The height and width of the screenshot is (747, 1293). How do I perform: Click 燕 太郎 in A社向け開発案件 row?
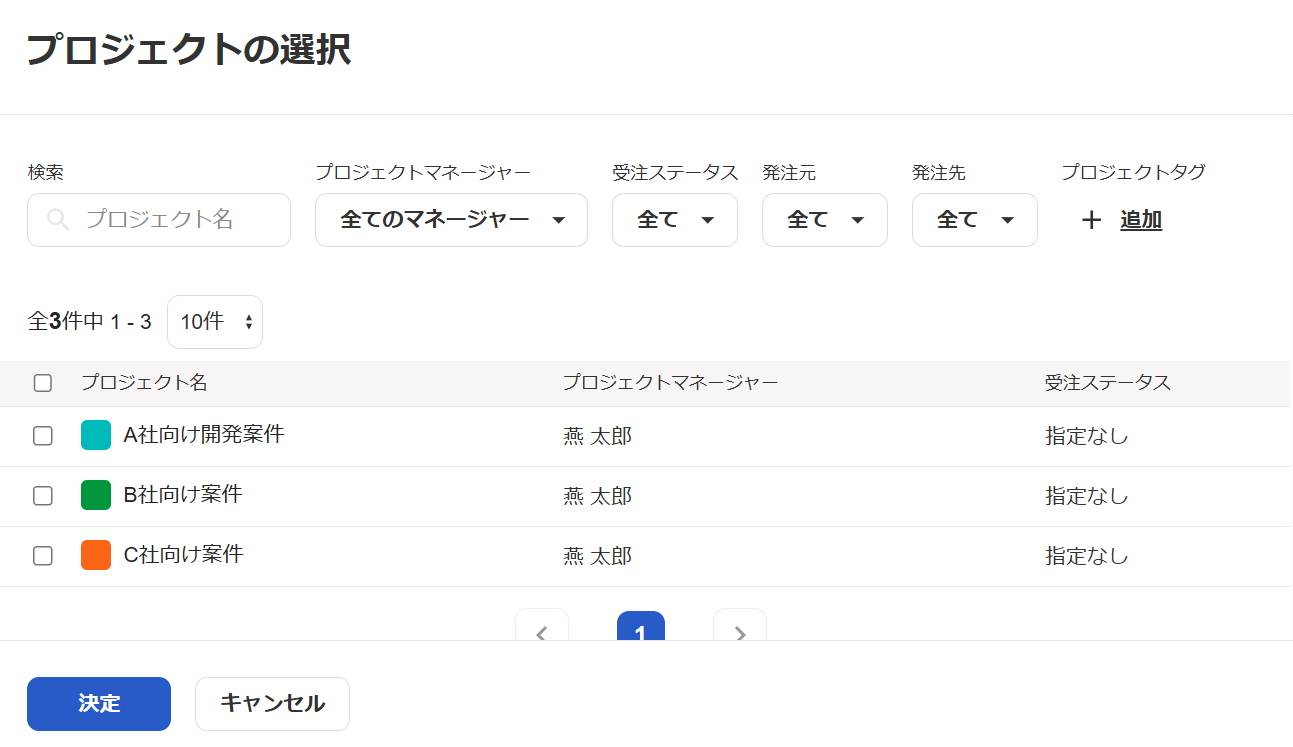pos(598,437)
